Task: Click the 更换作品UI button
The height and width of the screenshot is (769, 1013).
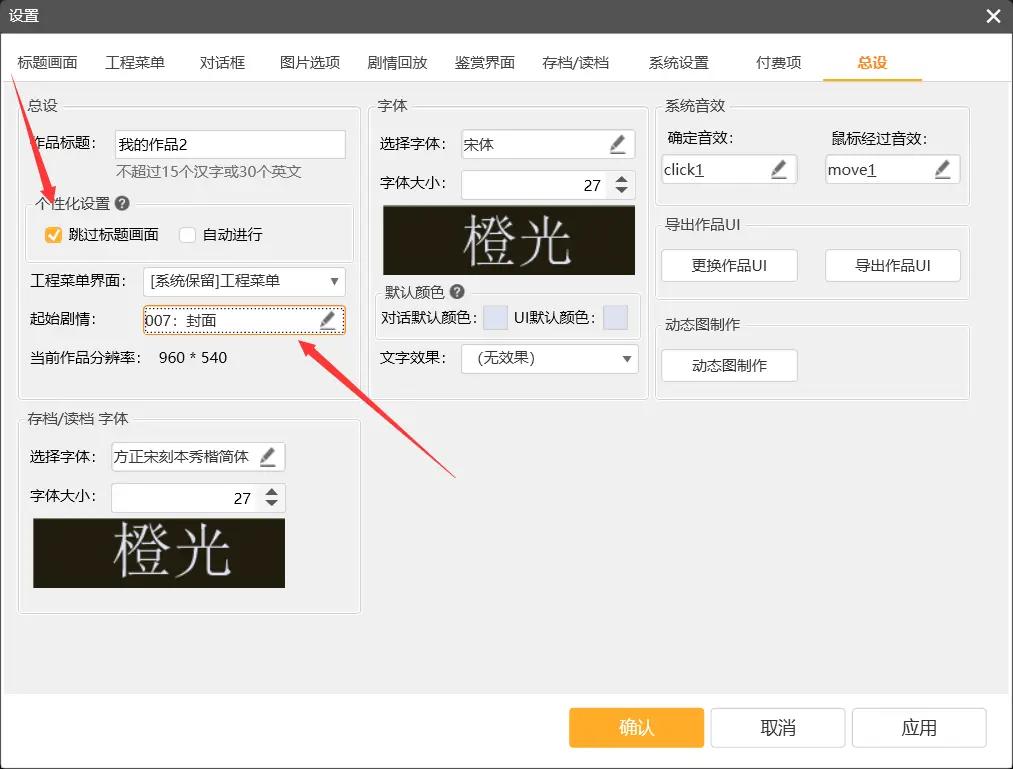Action: [x=728, y=265]
